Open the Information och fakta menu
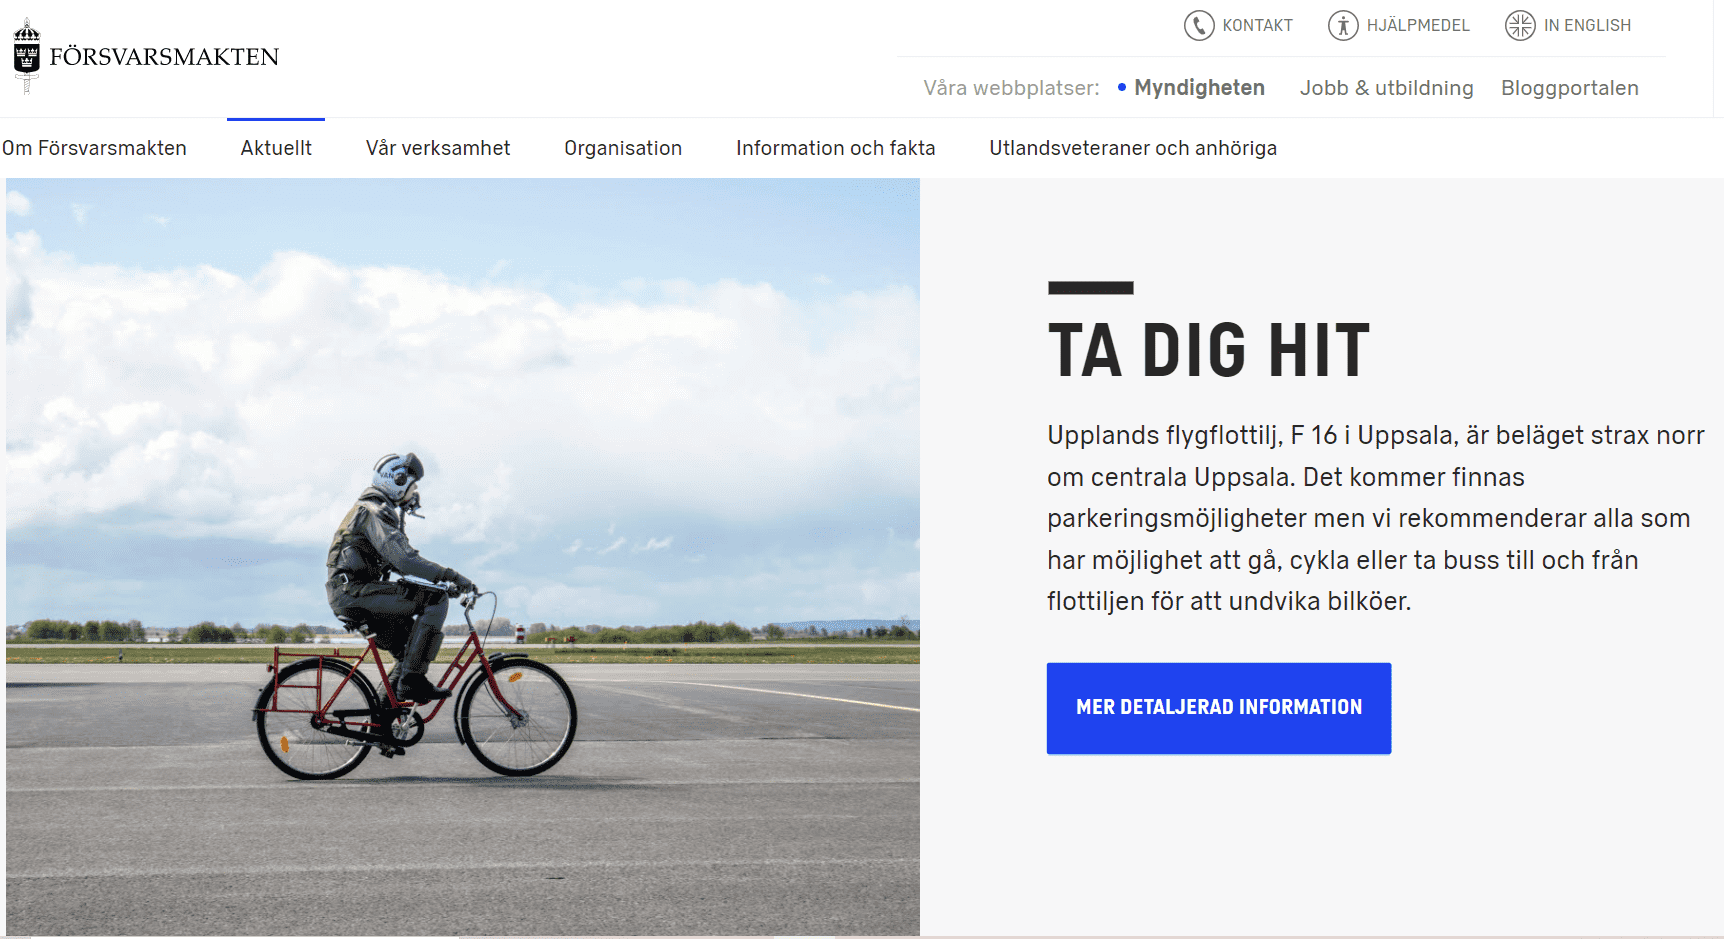 coord(835,148)
